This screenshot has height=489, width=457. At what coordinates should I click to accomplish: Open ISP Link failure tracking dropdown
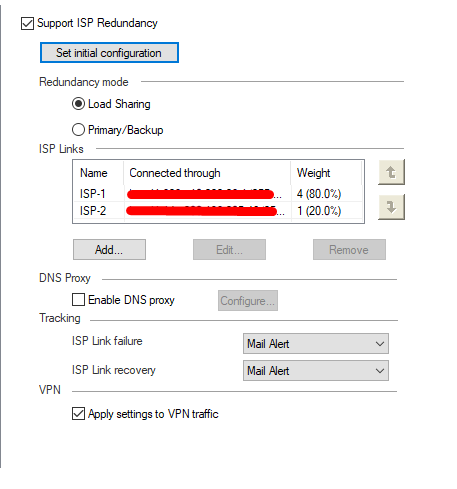coord(316,343)
